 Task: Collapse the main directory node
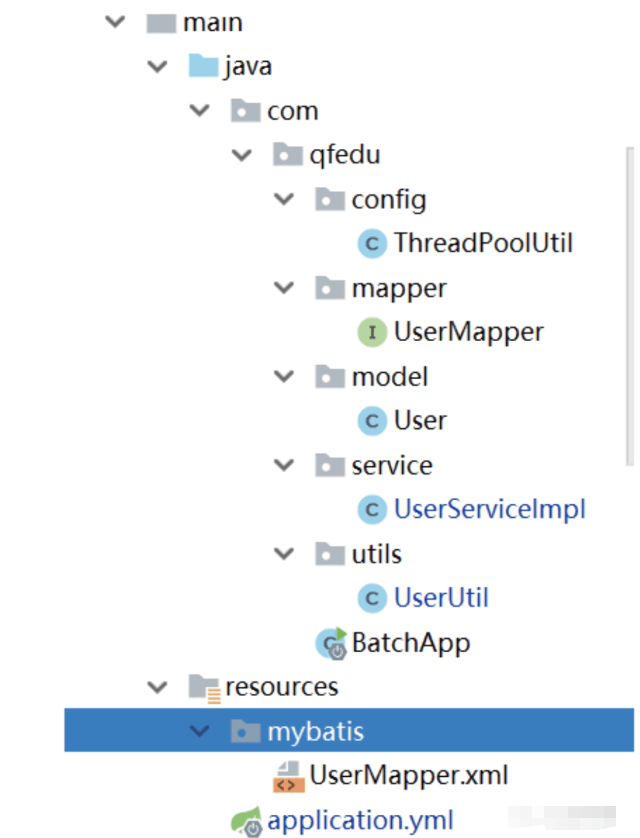[x=113, y=22]
